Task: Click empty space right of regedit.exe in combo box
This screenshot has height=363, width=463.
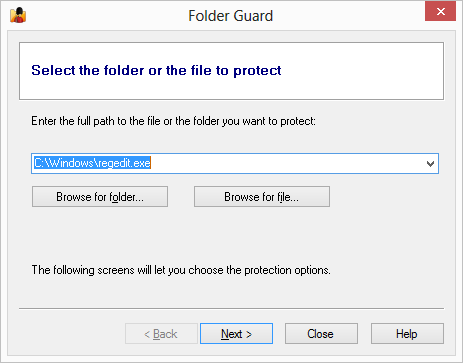Action: (287, 164)
